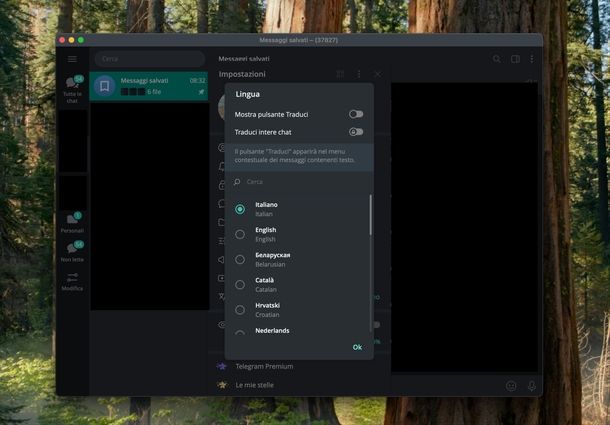
Task: Open the hamburger main menu
Action: coord(72,59)
